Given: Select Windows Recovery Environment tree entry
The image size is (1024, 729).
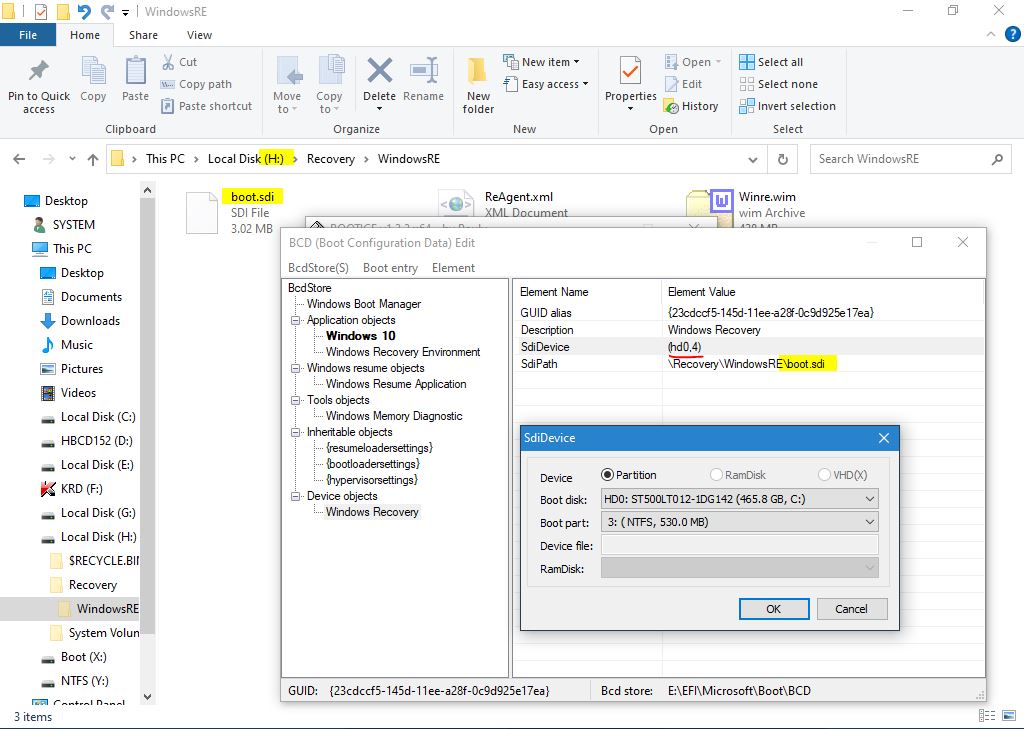Looking at the screenshot, I should tap(403, 352).
